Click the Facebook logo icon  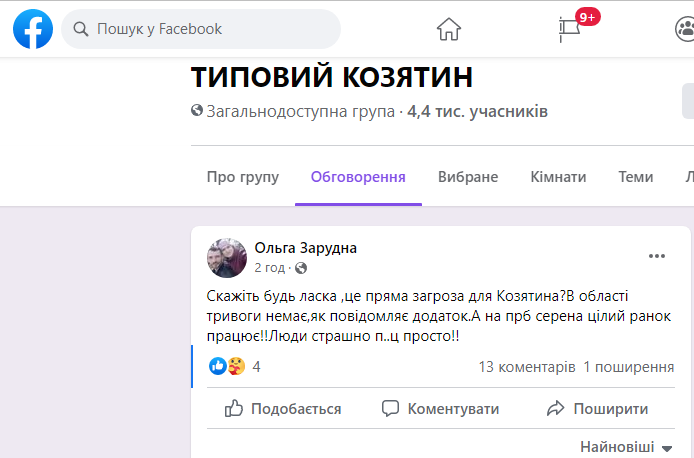pyautogui.click(x=33, y=29)
